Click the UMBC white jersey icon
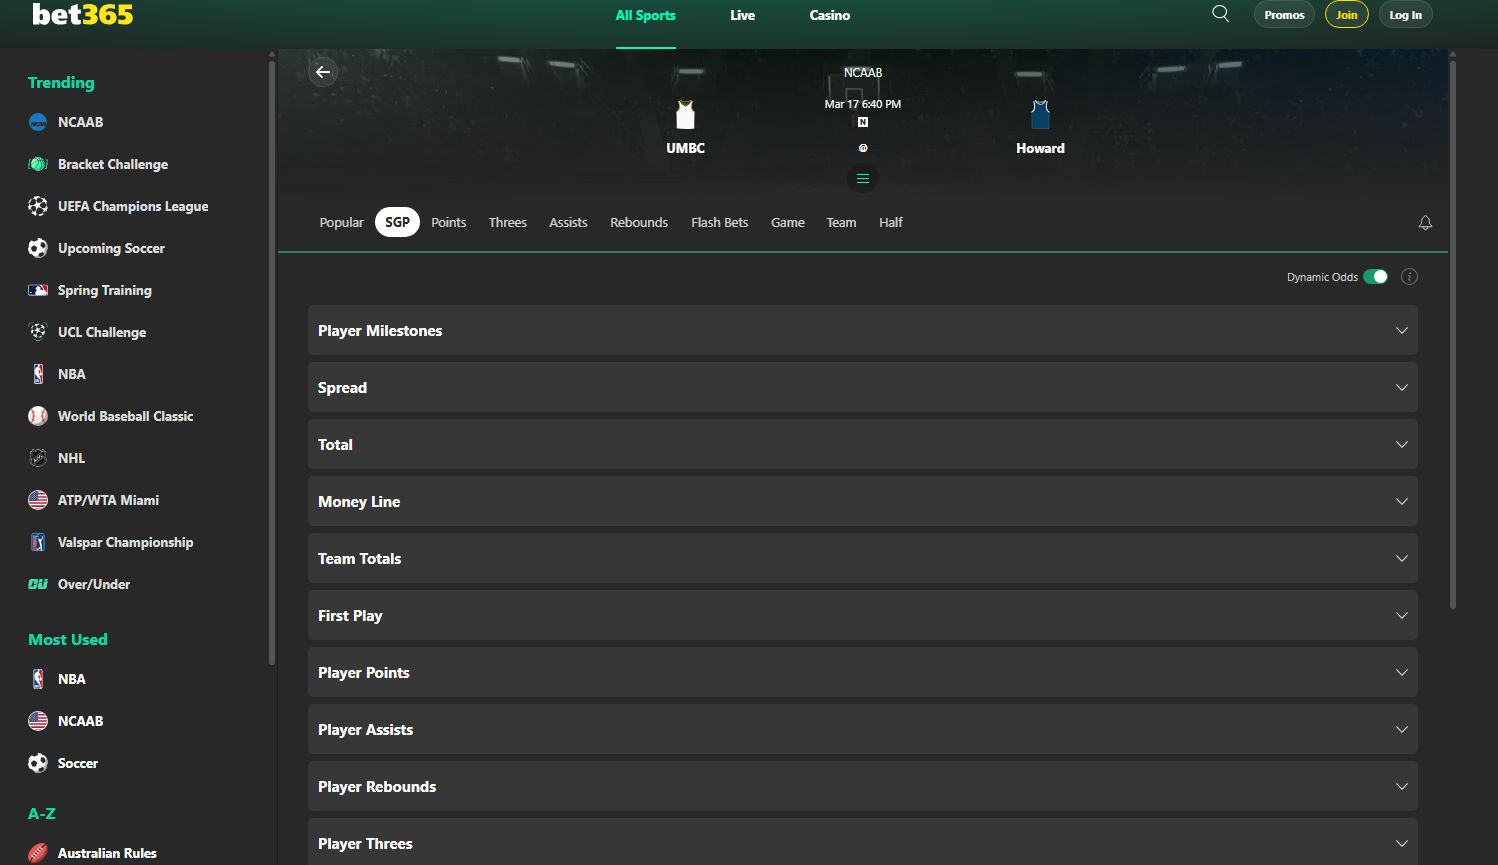The height and width of the screenshot is (865, 1498). pyautogui.click(x=685, y=115)
